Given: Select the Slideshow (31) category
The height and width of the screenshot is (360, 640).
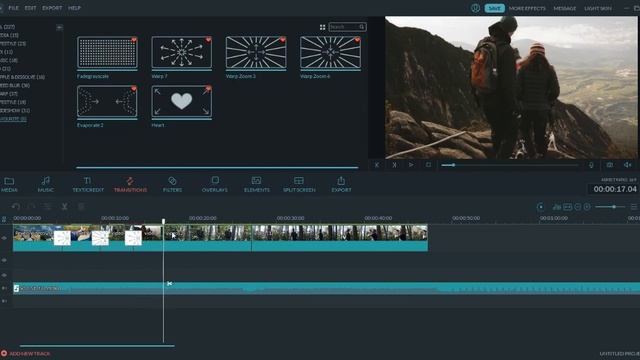Looking at the screenshot, I should pos(15,110).
